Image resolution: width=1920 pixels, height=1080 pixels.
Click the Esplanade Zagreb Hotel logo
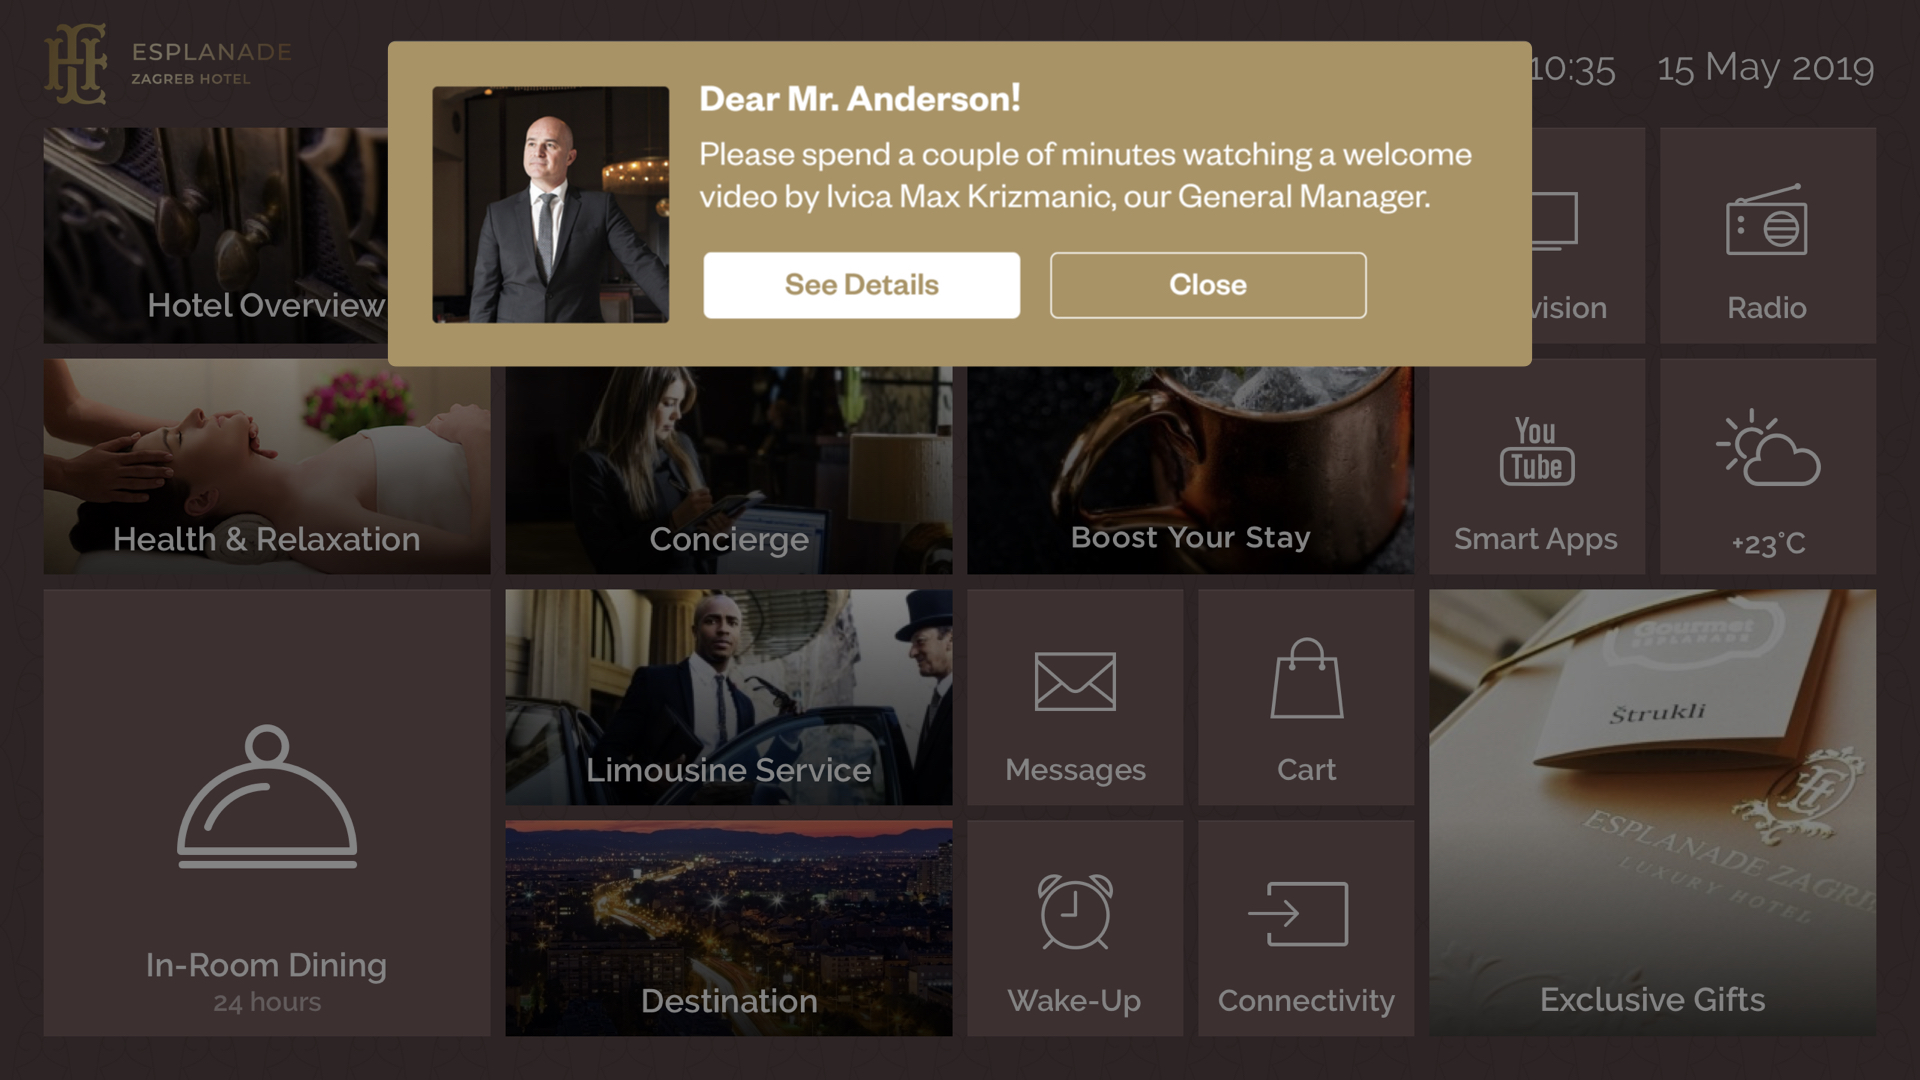(168, 64)
